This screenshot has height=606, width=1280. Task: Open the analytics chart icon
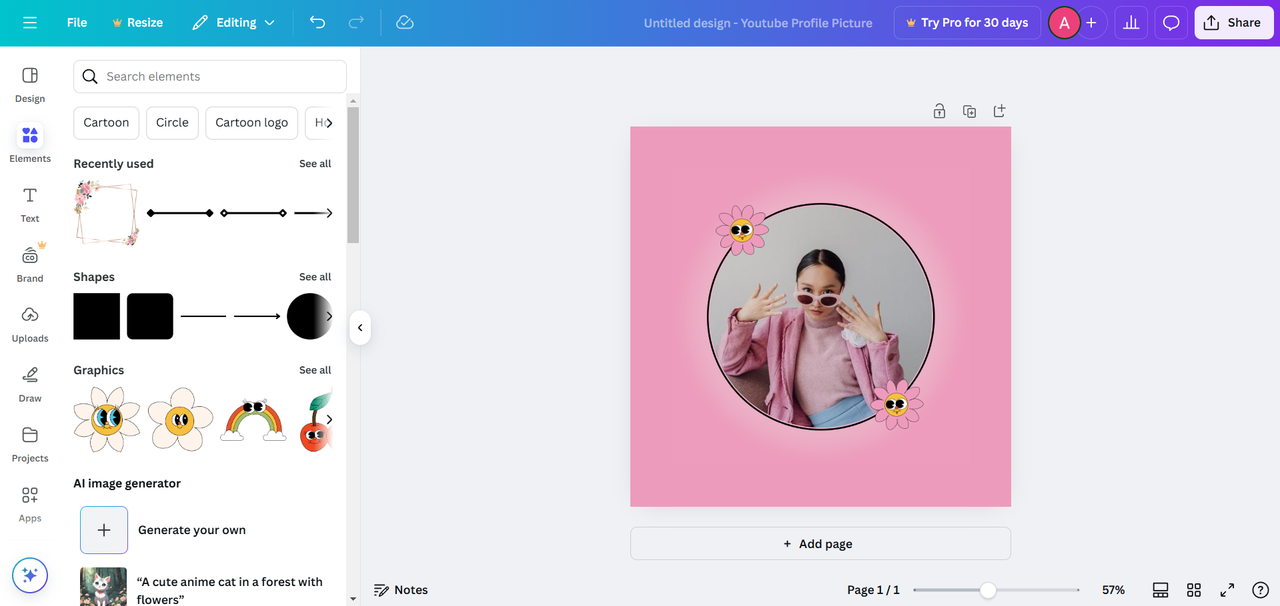[1131, 22]
